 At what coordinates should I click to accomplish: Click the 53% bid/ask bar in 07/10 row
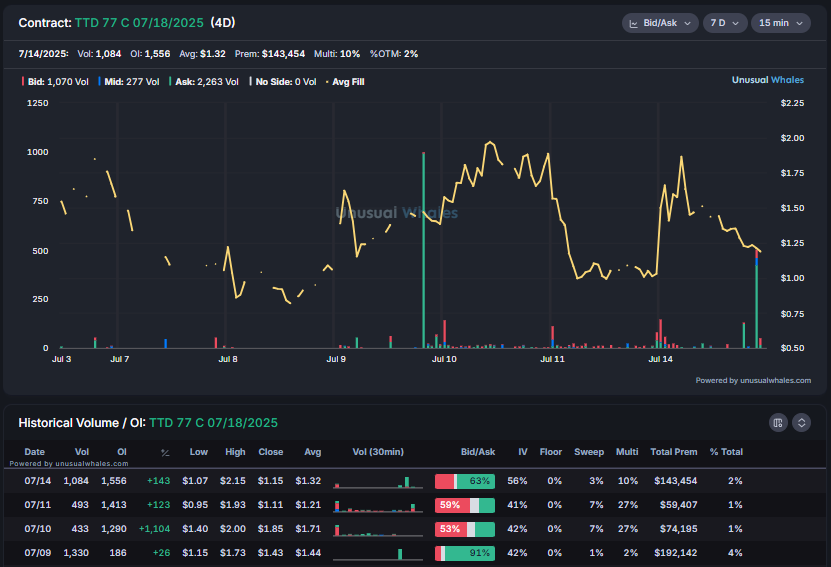(x=465, y=529)
